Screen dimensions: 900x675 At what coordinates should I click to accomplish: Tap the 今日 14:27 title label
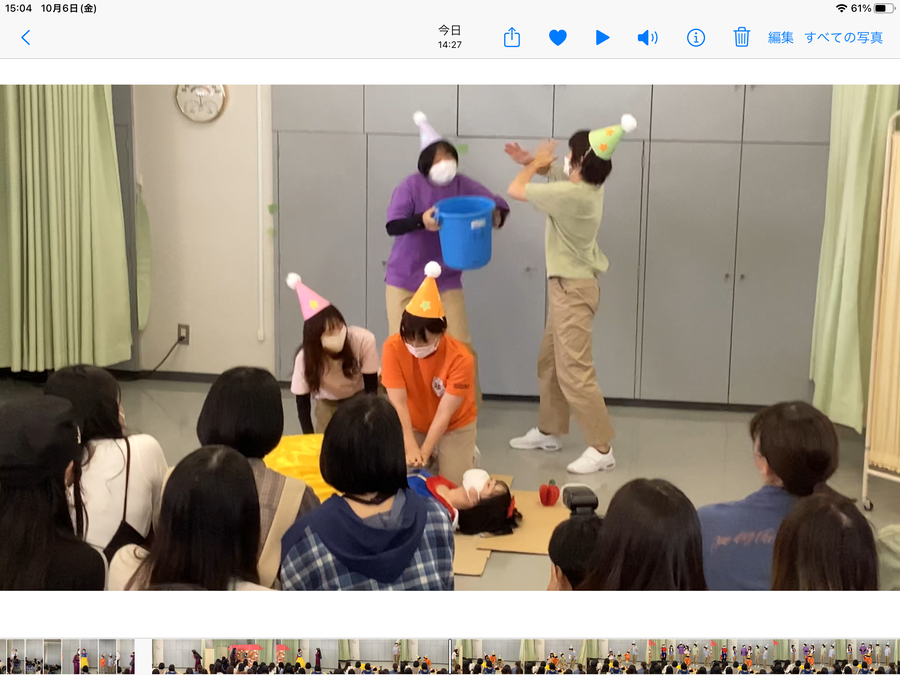click(x=450, y=37)
